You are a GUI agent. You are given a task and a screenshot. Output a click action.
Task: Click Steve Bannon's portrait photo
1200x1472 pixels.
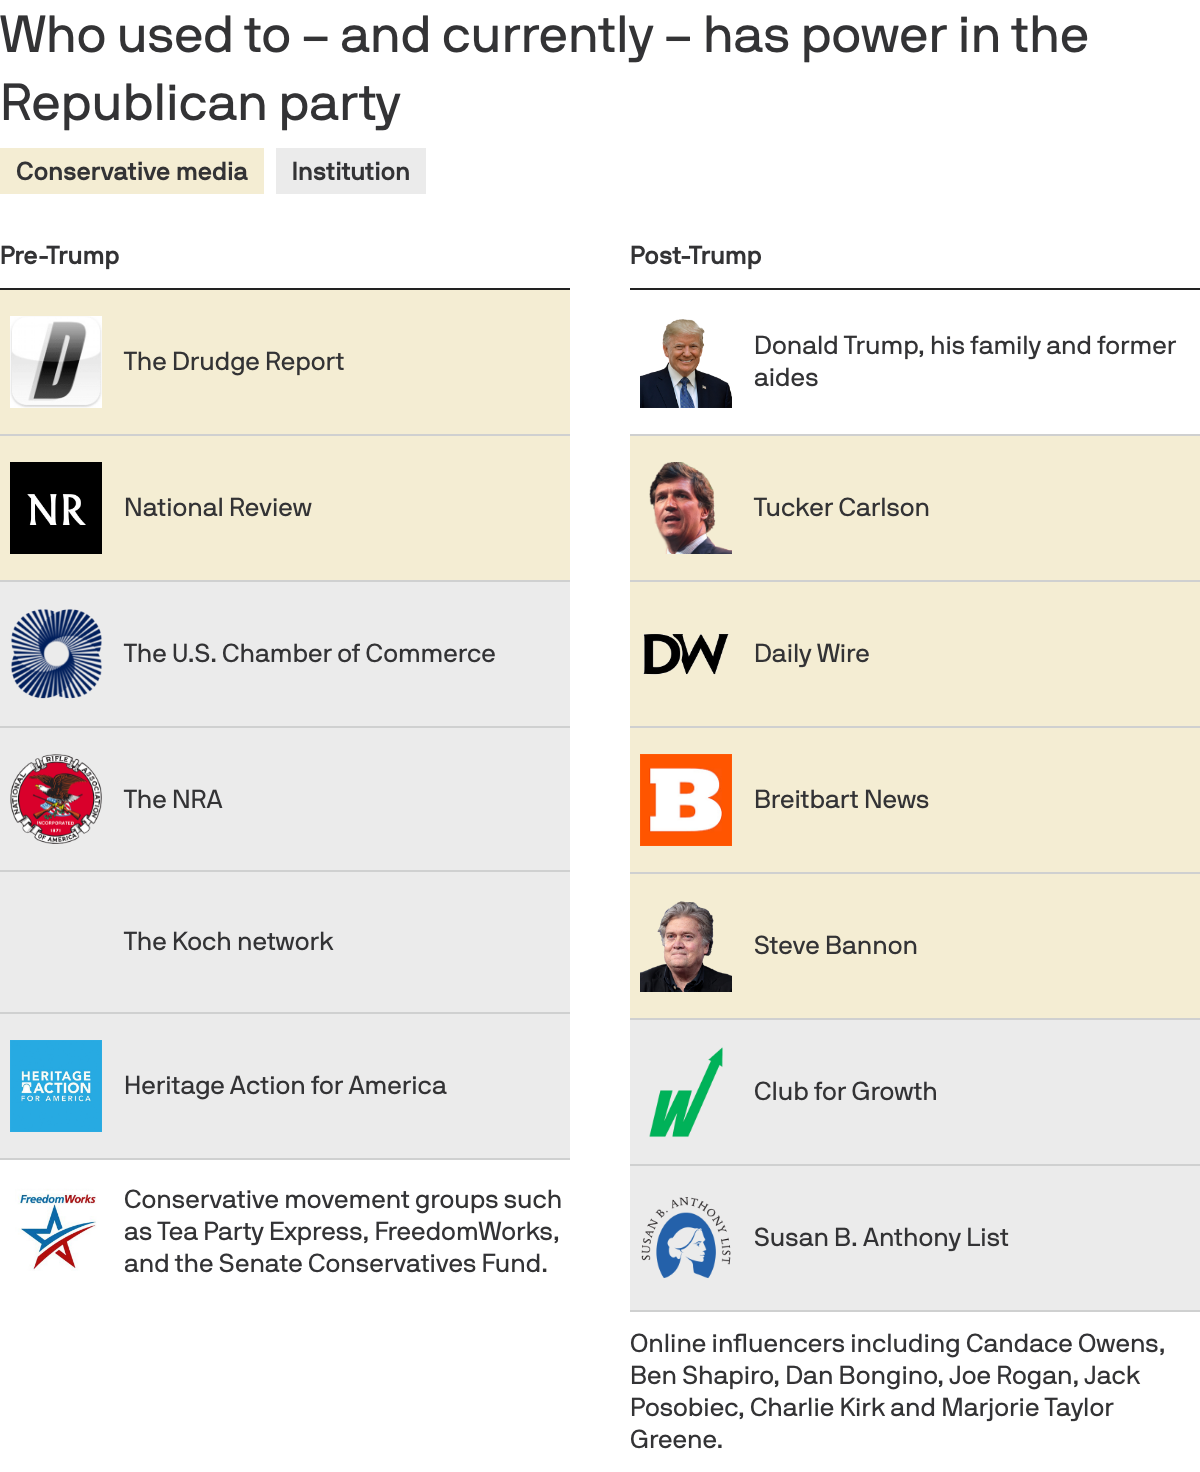pyautogui.click(x=686, y=946)
